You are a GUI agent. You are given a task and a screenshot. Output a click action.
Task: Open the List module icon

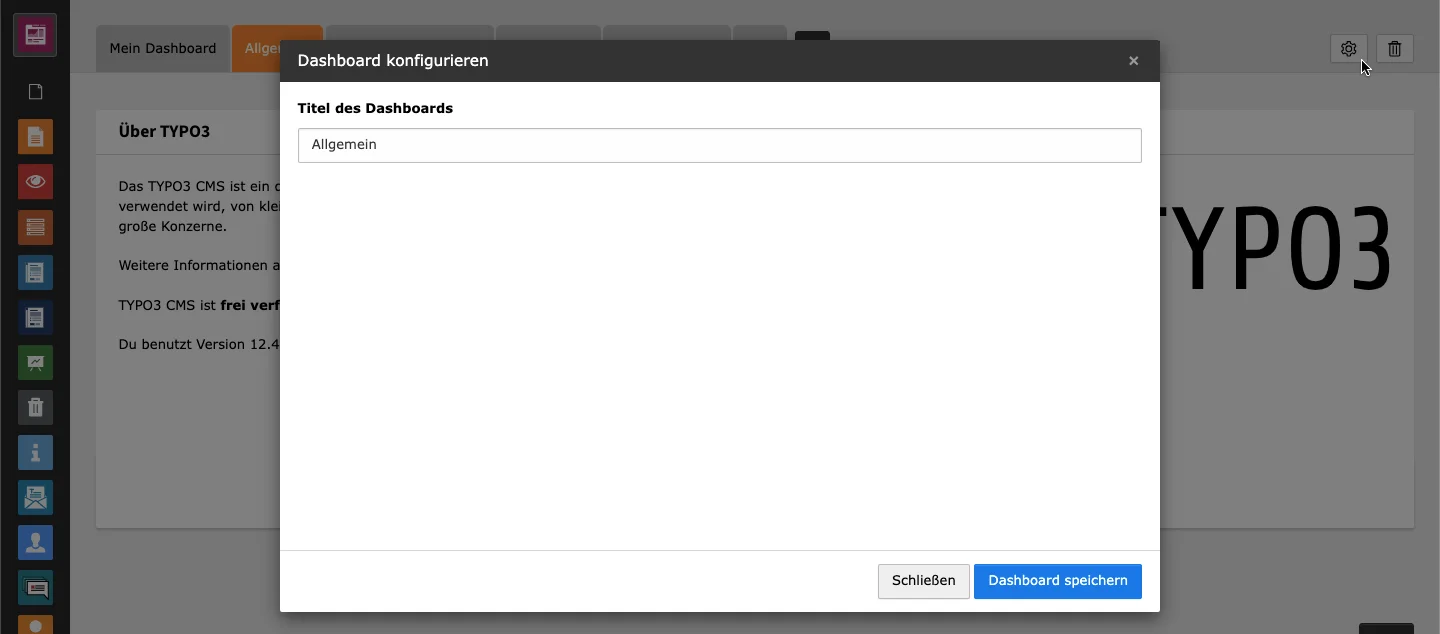(35, 227)
